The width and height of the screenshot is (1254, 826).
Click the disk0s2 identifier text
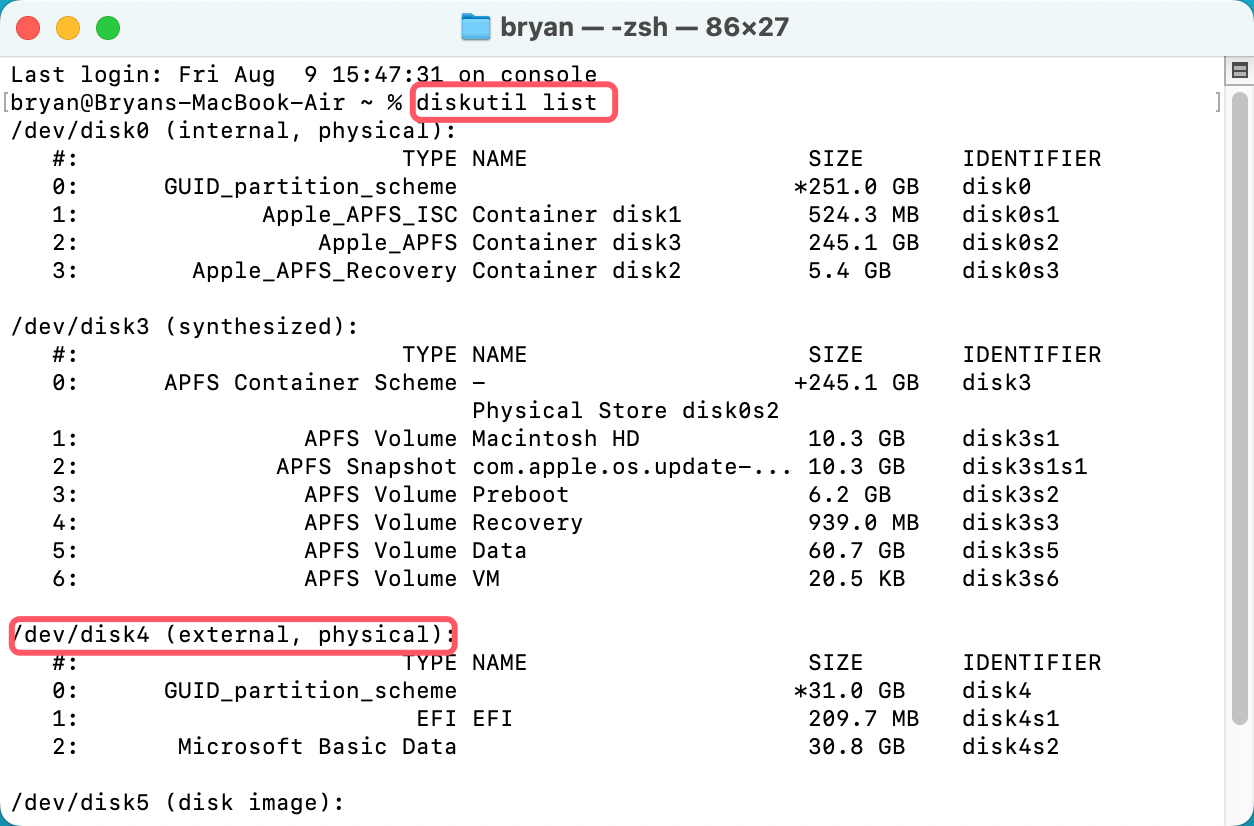click(x=1010, y=242)
